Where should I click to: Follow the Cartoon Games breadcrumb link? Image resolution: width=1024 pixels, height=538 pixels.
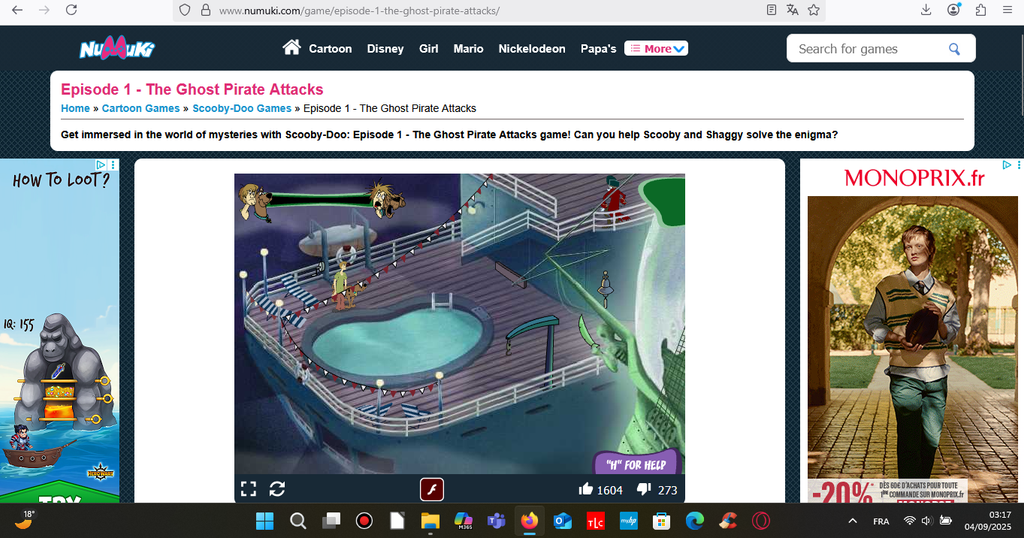pyautogui.click(x=140, y=108)
